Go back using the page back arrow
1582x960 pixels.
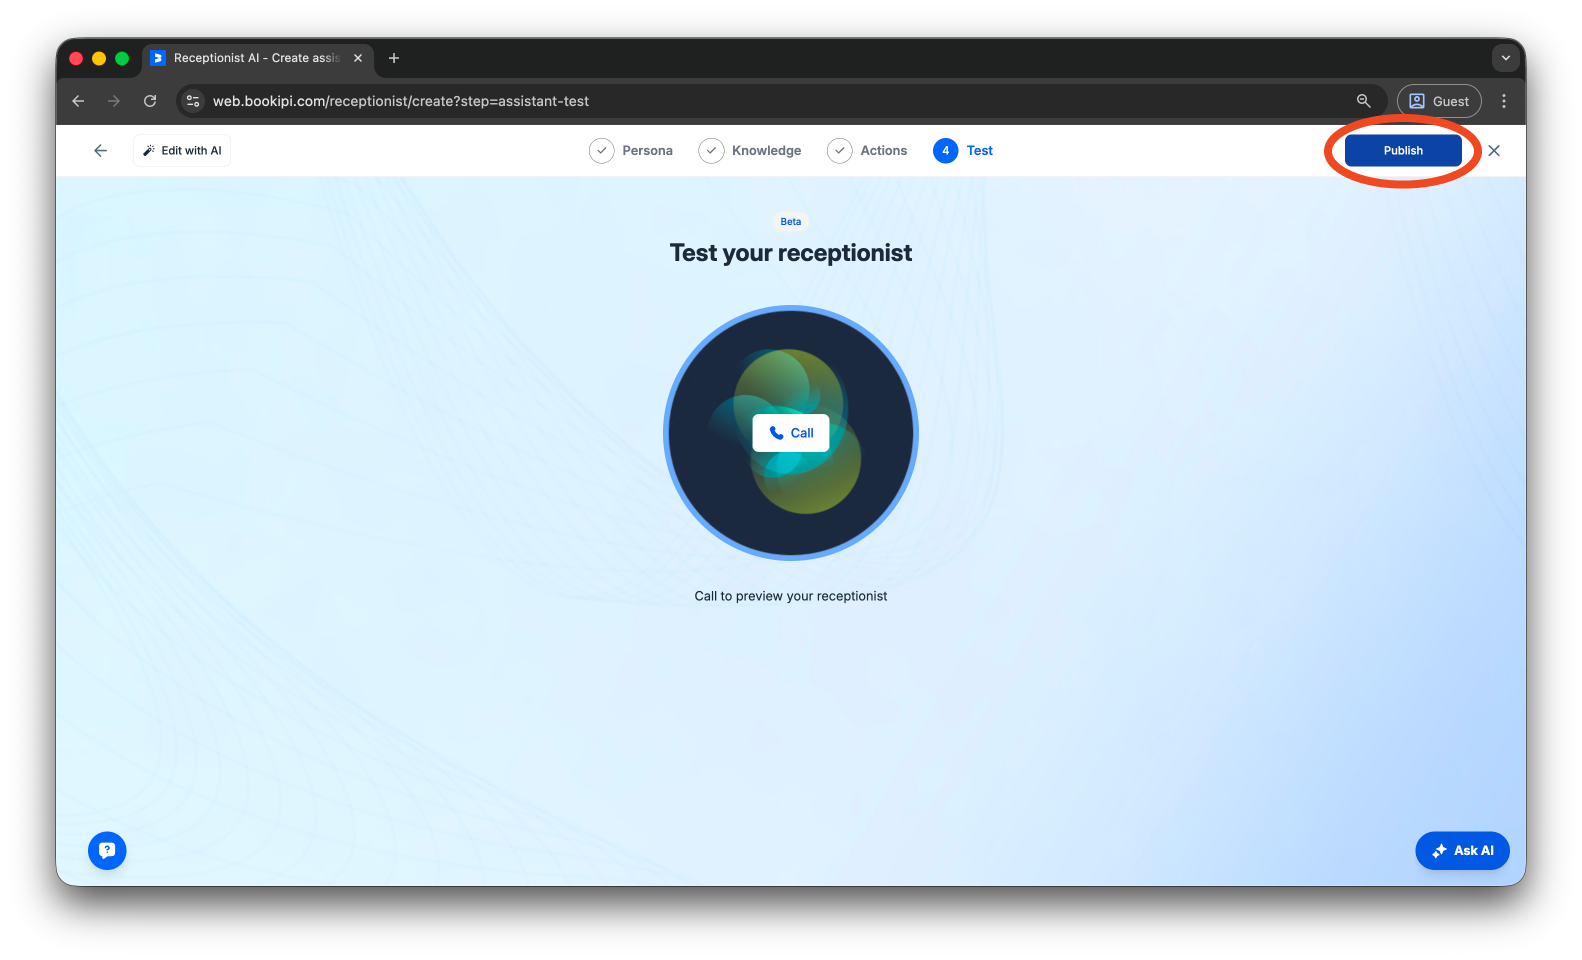point(100,151)
